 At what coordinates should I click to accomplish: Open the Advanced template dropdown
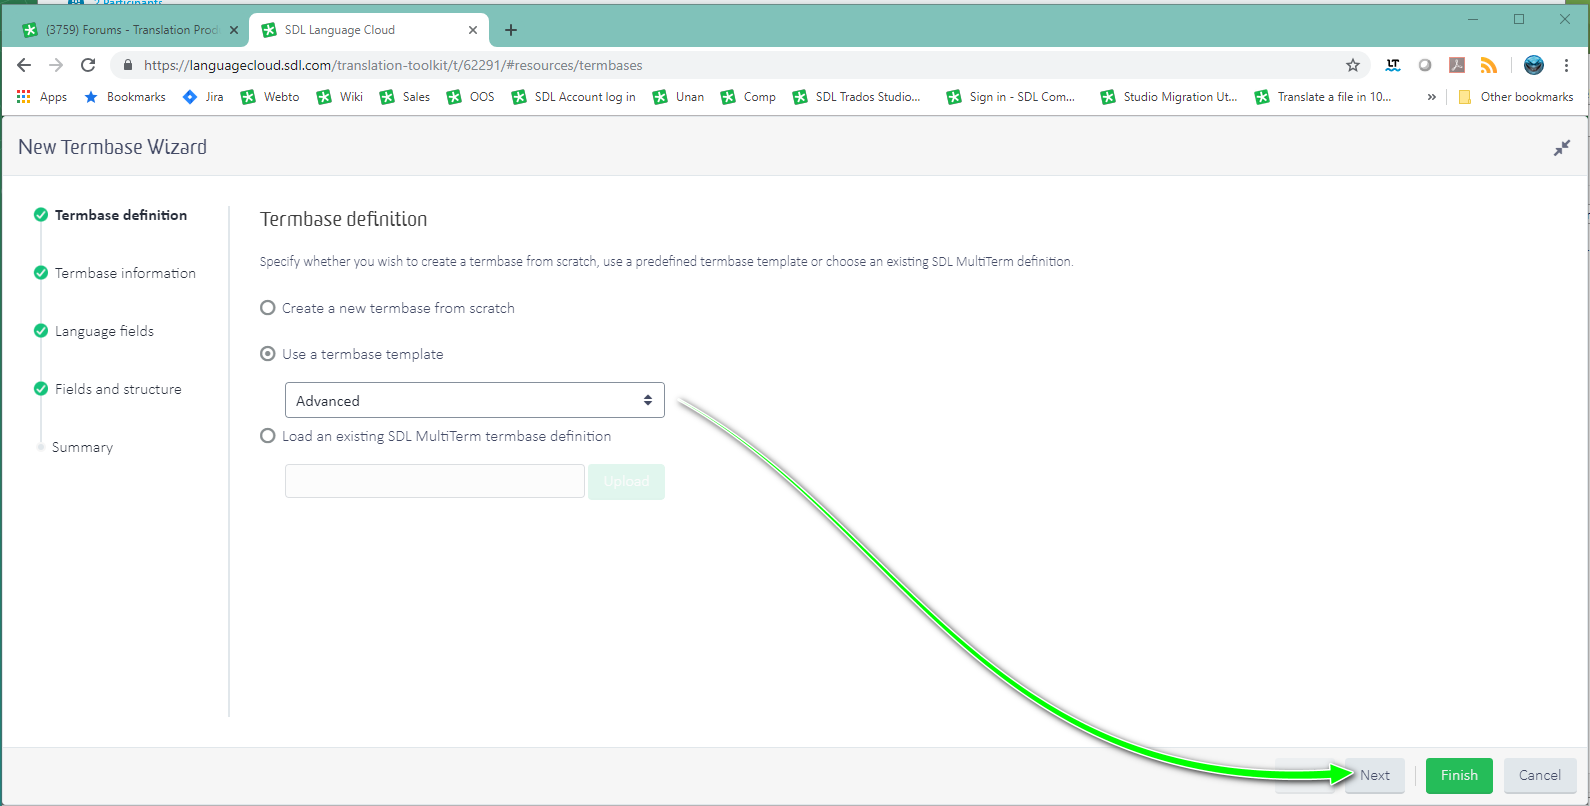point(474,401)
